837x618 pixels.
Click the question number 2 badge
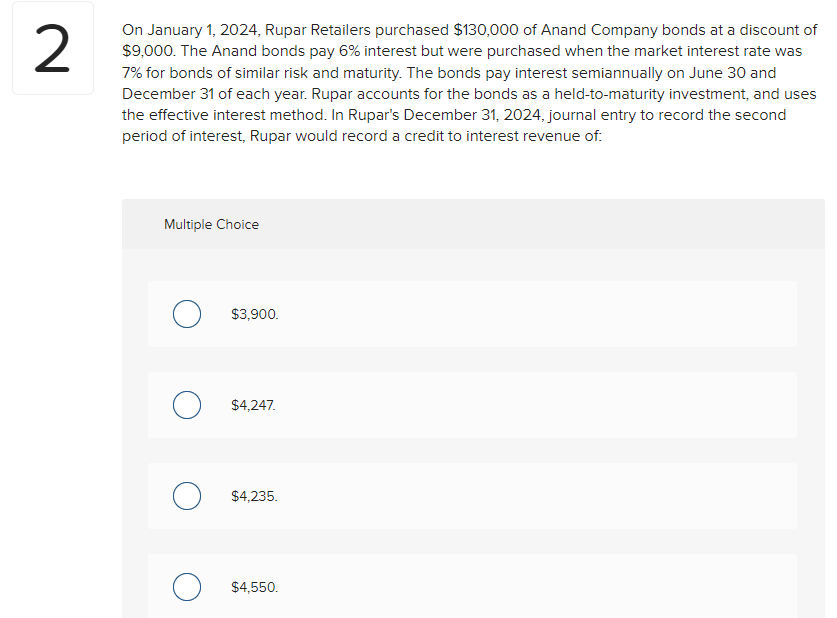coord(53,47)
